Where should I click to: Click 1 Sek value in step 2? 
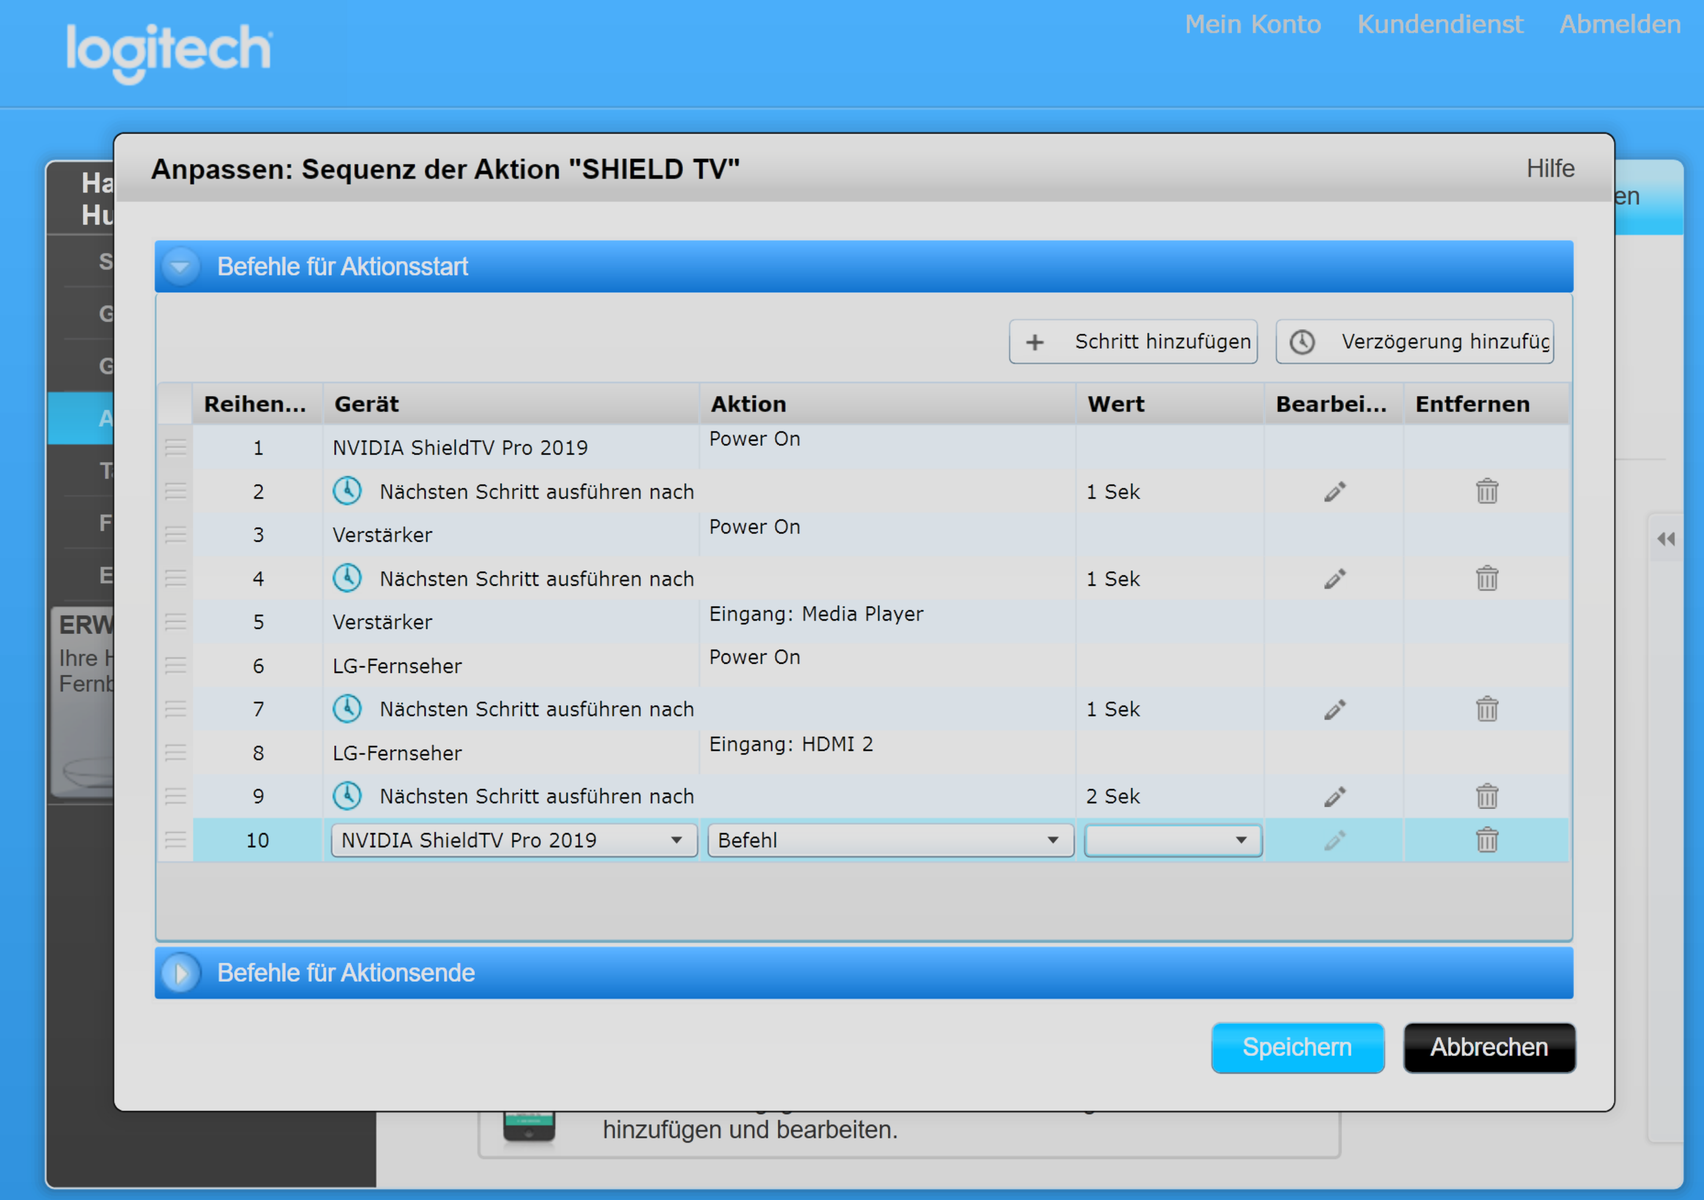pyautogui.click(x=1113, y=491)
